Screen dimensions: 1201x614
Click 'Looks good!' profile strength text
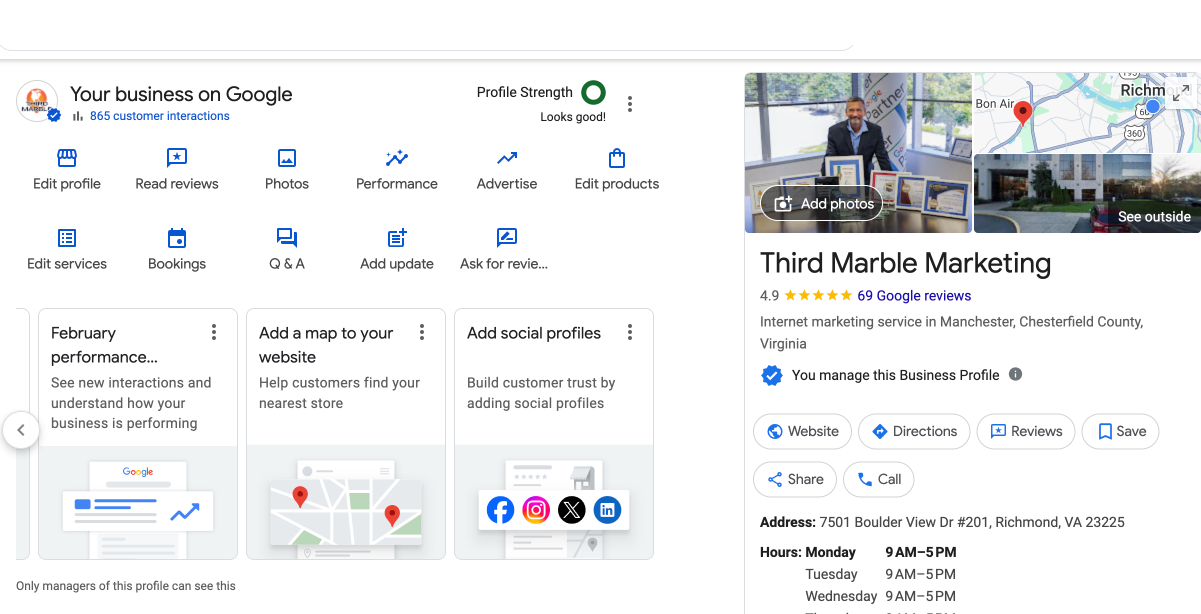coord(573,117)
